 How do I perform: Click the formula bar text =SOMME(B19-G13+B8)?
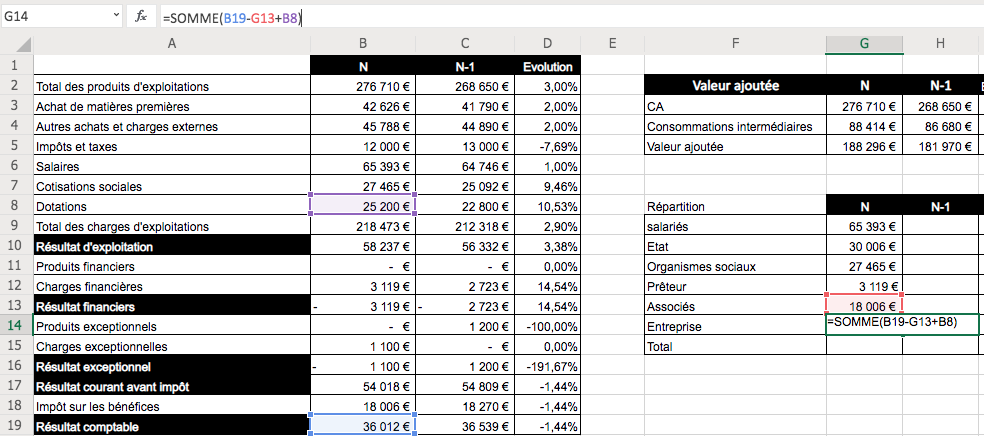[232, 19]
